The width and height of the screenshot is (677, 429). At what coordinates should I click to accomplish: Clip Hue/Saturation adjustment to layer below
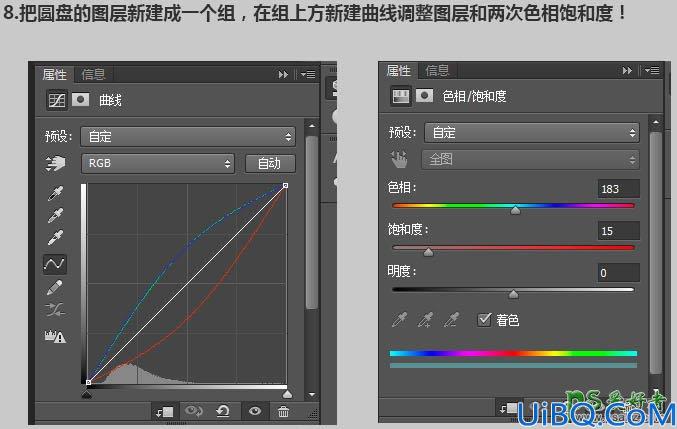pos(508,407)
